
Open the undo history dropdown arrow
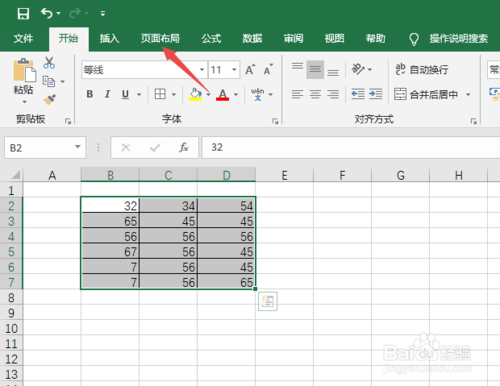click(59, 13)
